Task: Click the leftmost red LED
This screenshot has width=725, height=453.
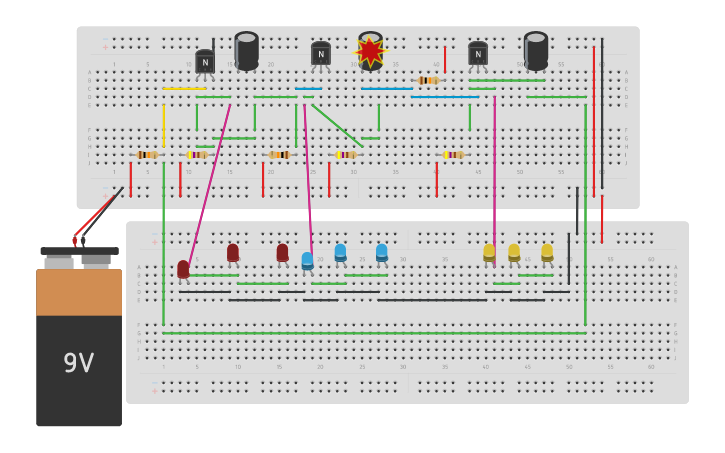Action: 183,269
